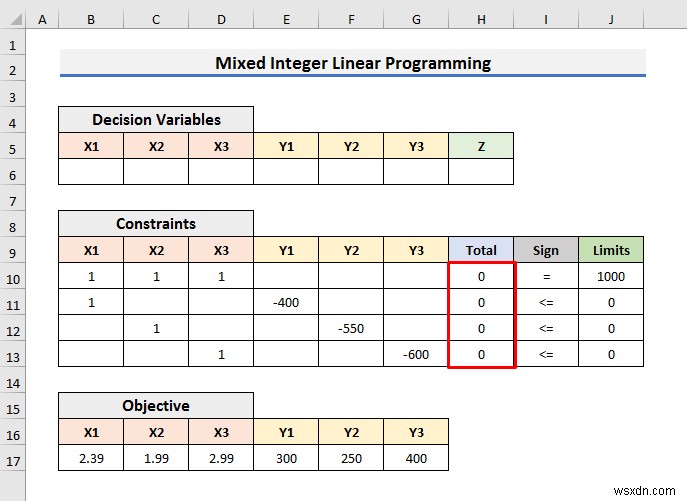This screenshot has height=501, width=687.
Task: Click the green Z header cell
Action: (481, 146)
